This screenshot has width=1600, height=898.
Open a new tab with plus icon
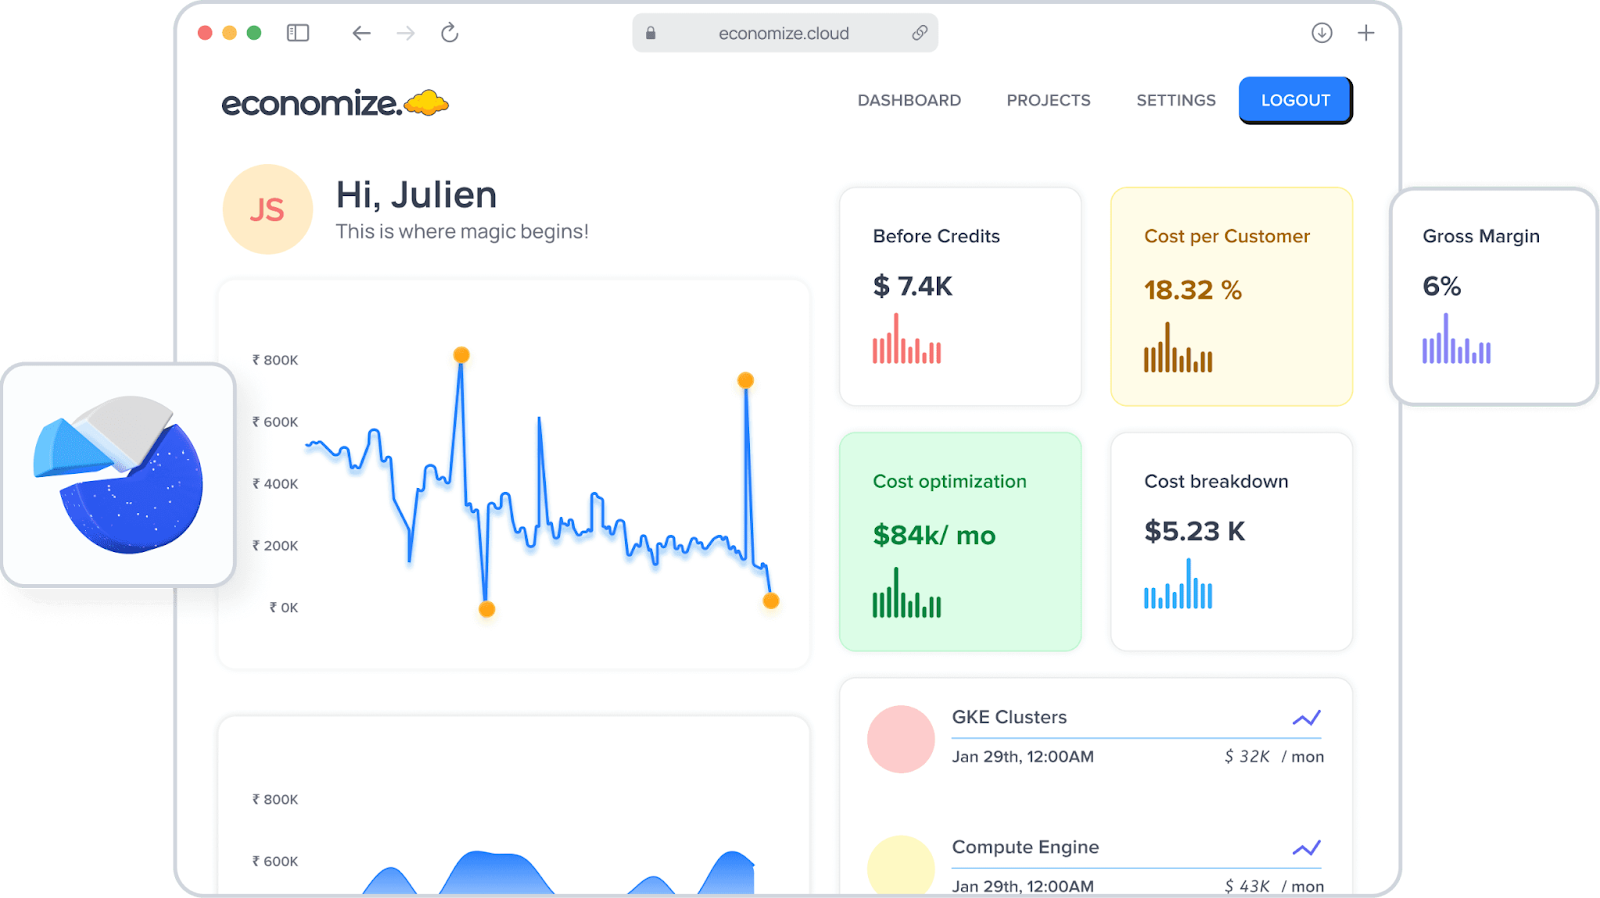point(1366,33)
